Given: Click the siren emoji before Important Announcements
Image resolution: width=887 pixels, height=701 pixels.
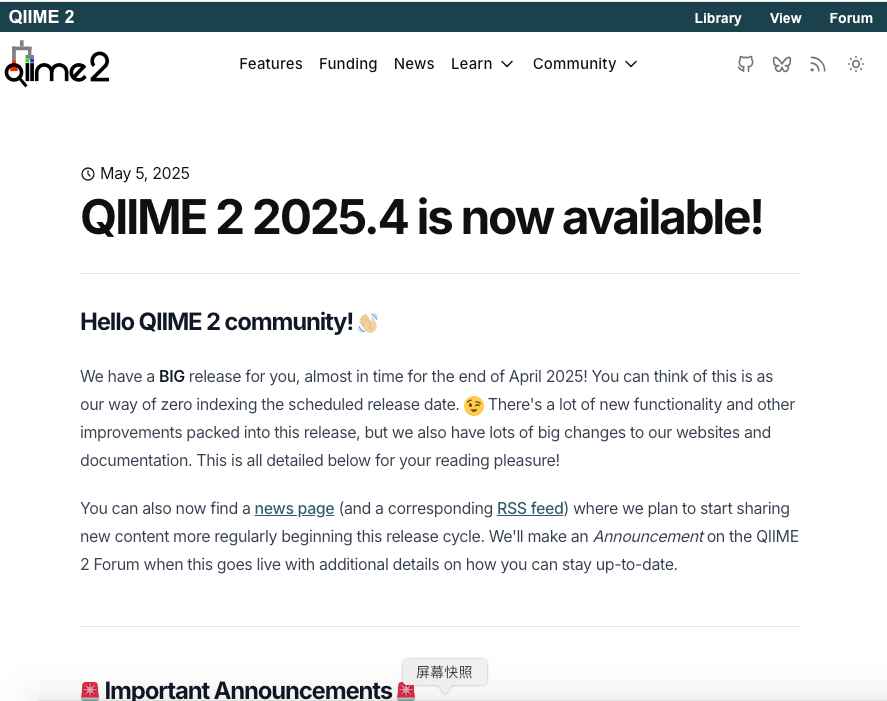Looking at the screenshot, I should point(90,691).
